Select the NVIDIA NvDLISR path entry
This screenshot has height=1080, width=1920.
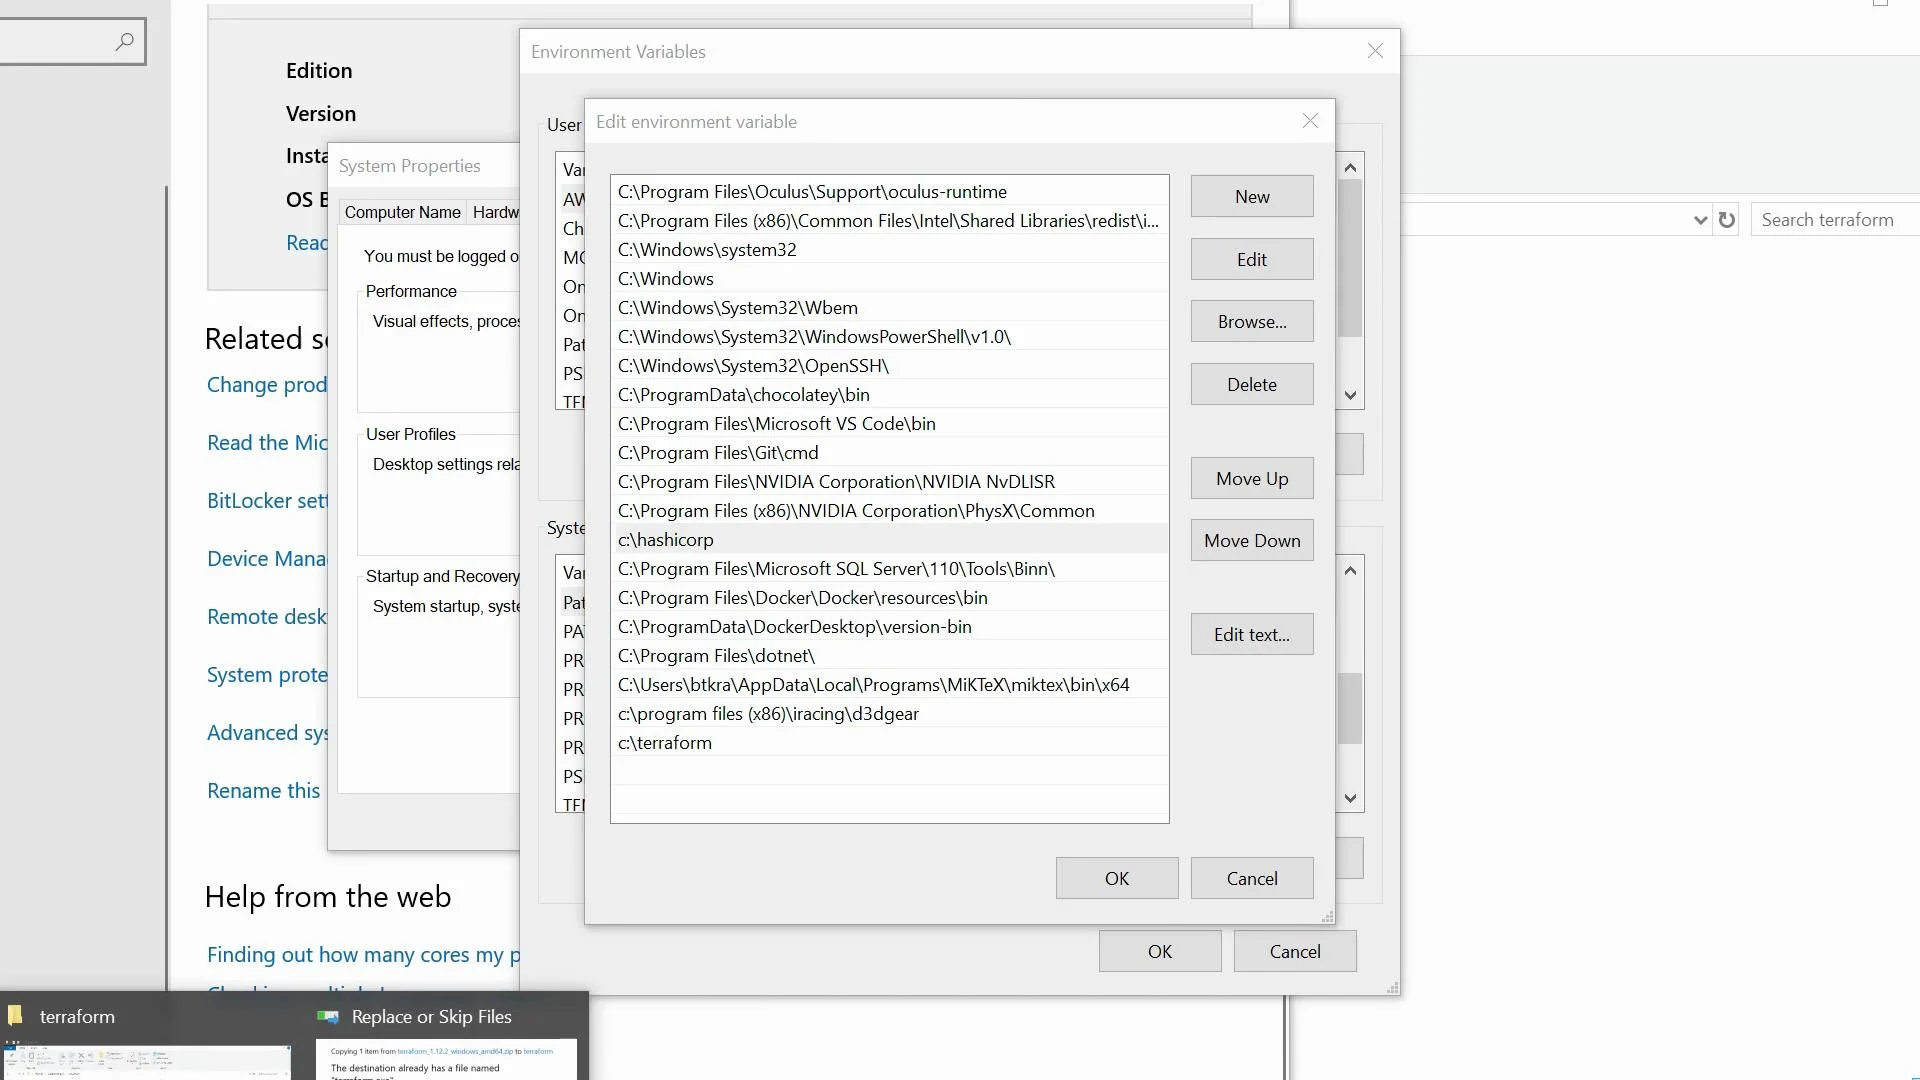[890, 482]
